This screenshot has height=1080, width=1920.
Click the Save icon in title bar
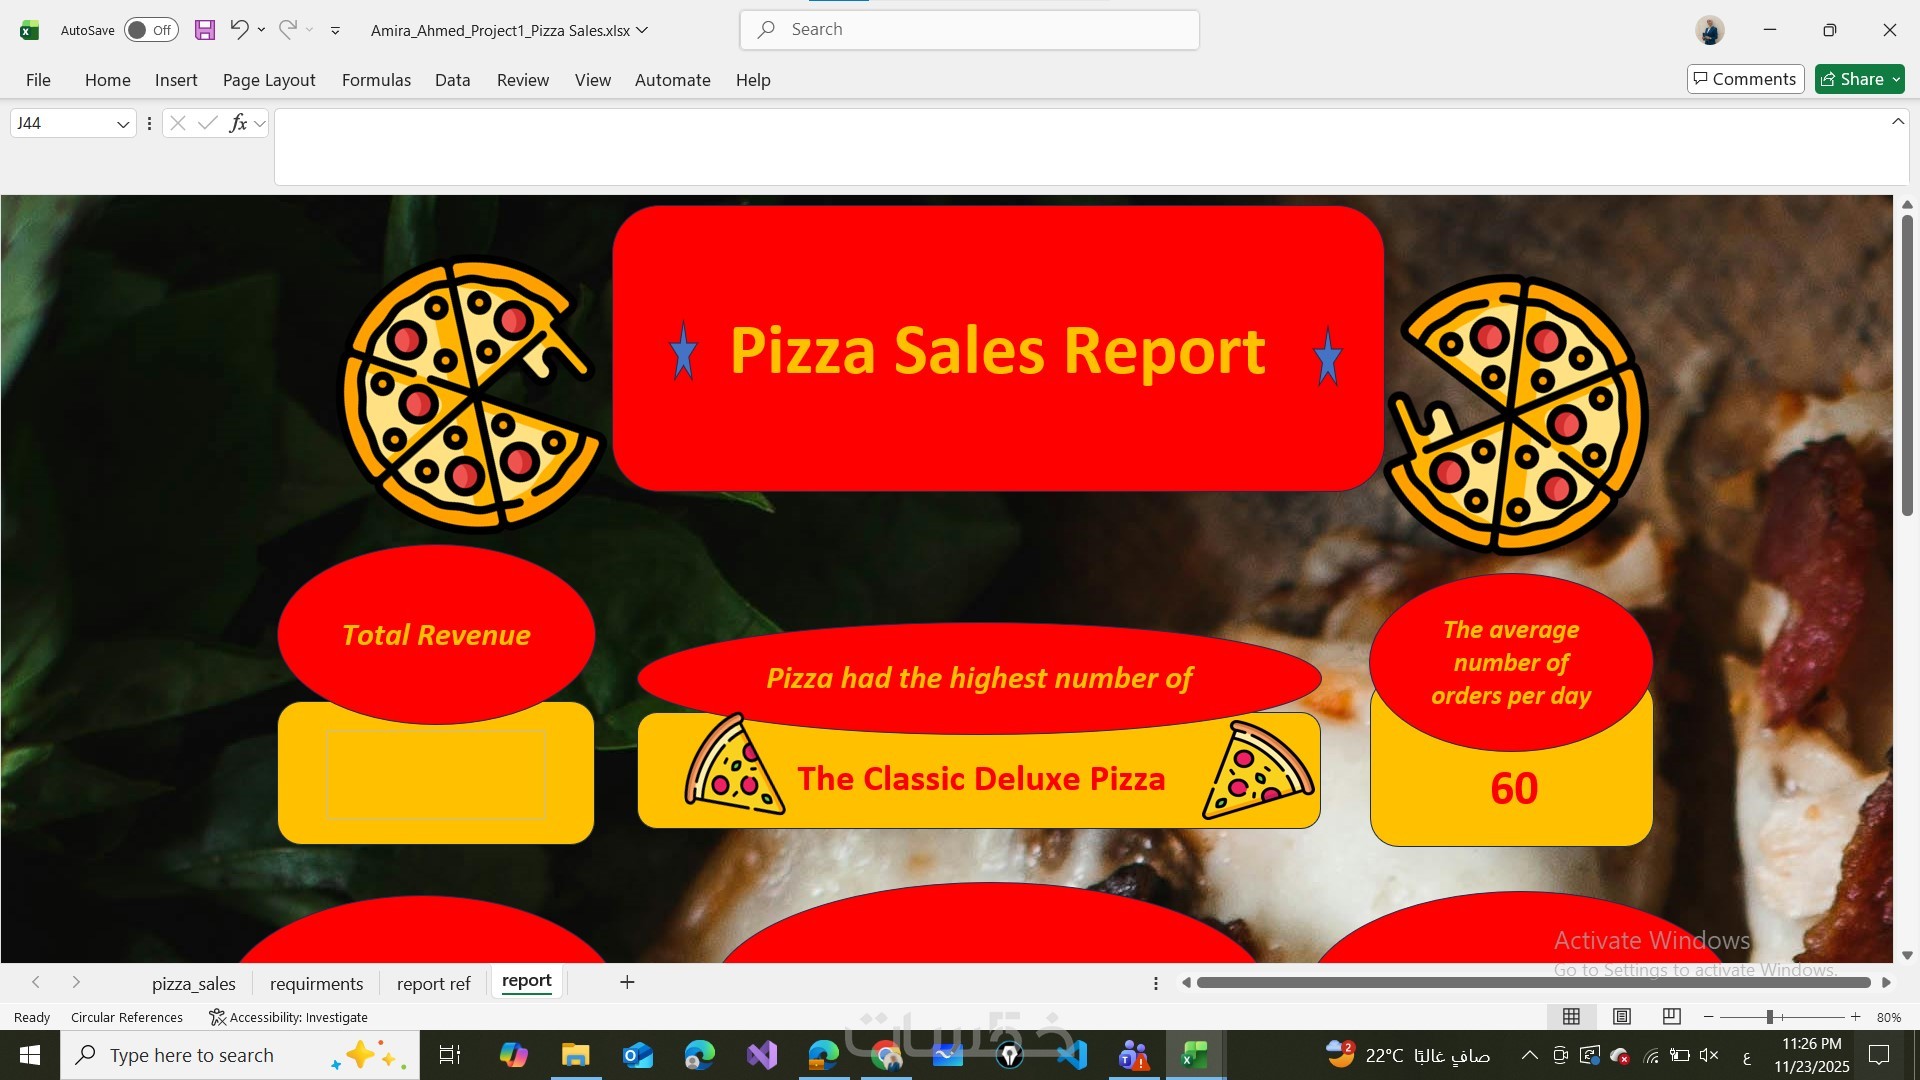pyautogui.click(x=205, y=30)
